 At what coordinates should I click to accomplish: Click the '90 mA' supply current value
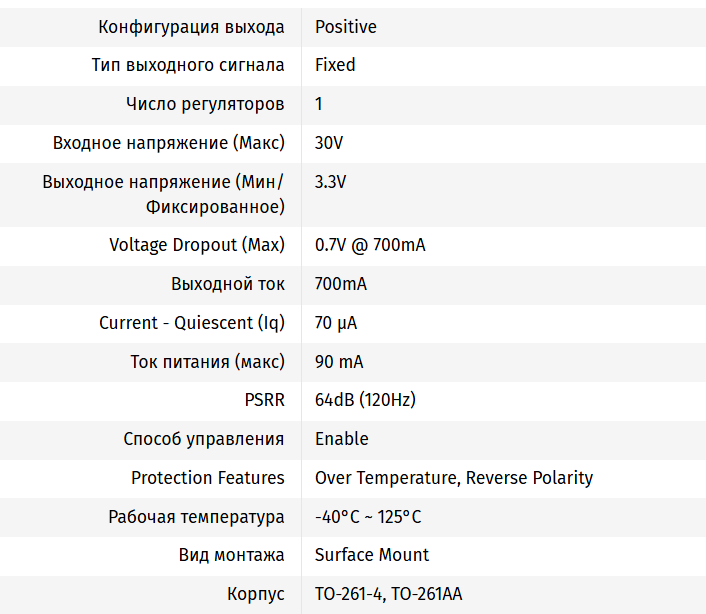point(339,362)
